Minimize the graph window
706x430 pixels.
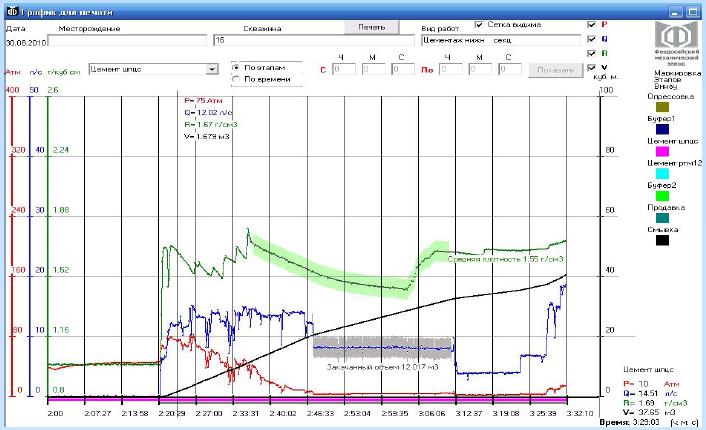[x=675, y=12]
